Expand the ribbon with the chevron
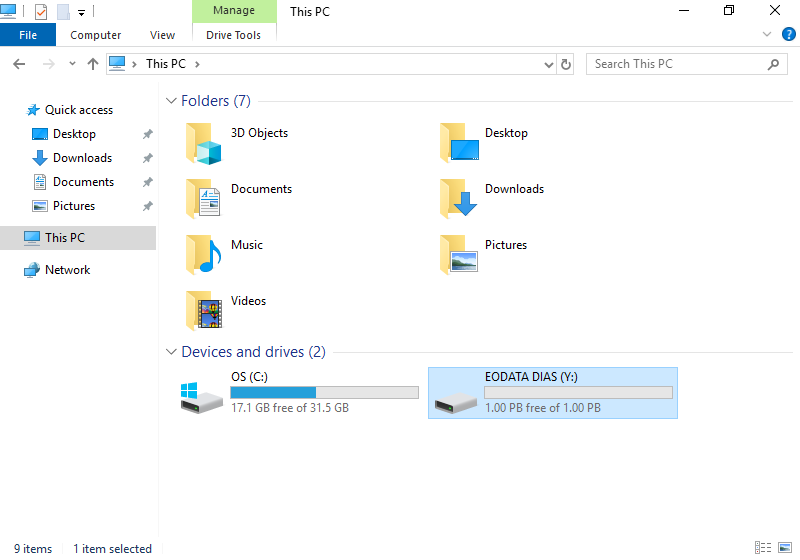Image resolution: width=800 pixels, height=560 pixels. (x=766, y=34)
